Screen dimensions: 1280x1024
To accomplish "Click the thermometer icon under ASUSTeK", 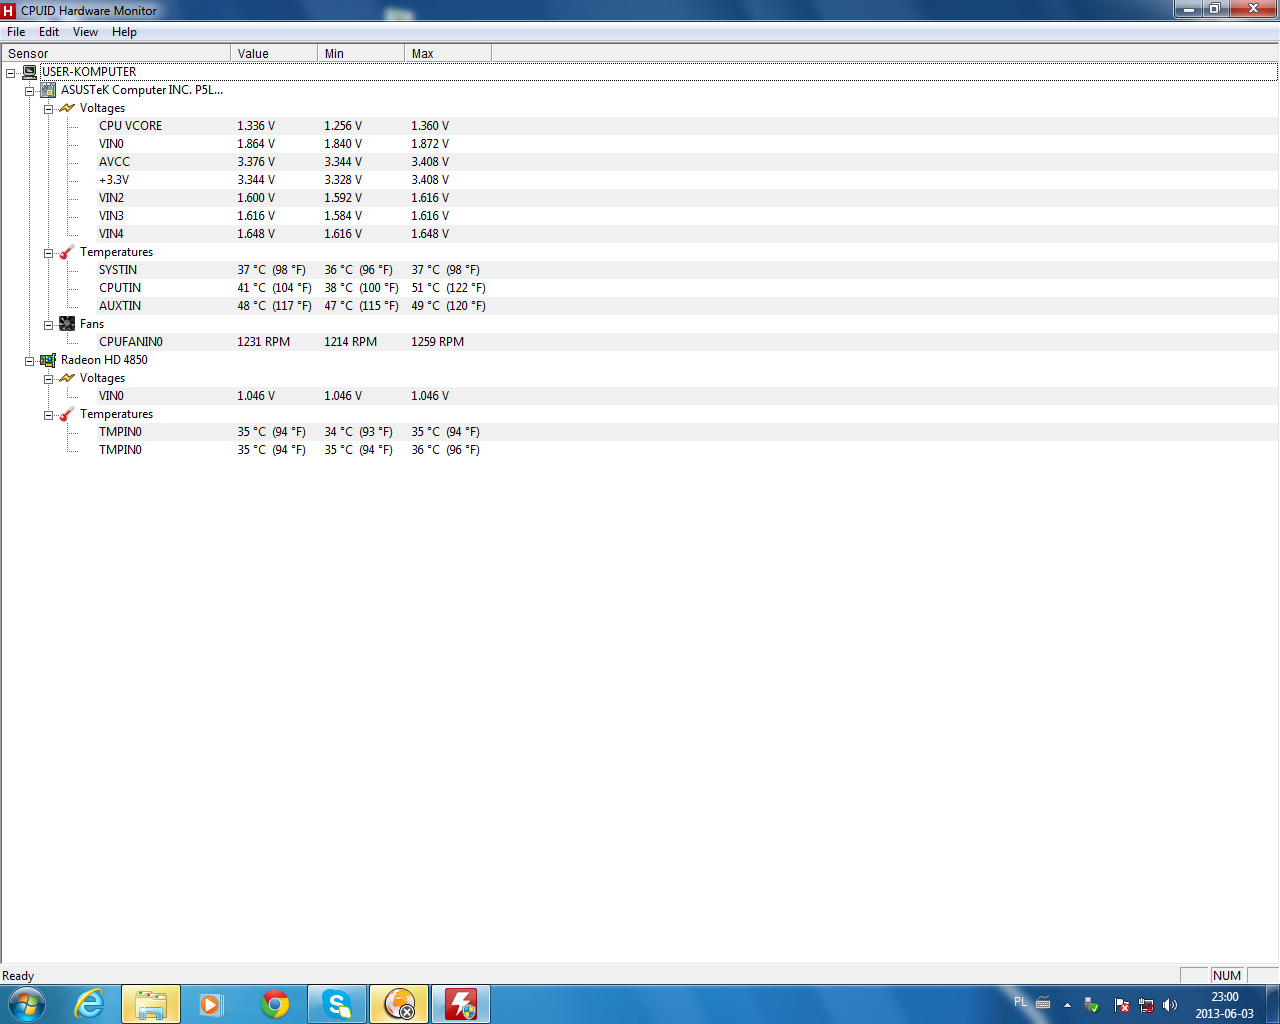I will [x=67, y=252].
